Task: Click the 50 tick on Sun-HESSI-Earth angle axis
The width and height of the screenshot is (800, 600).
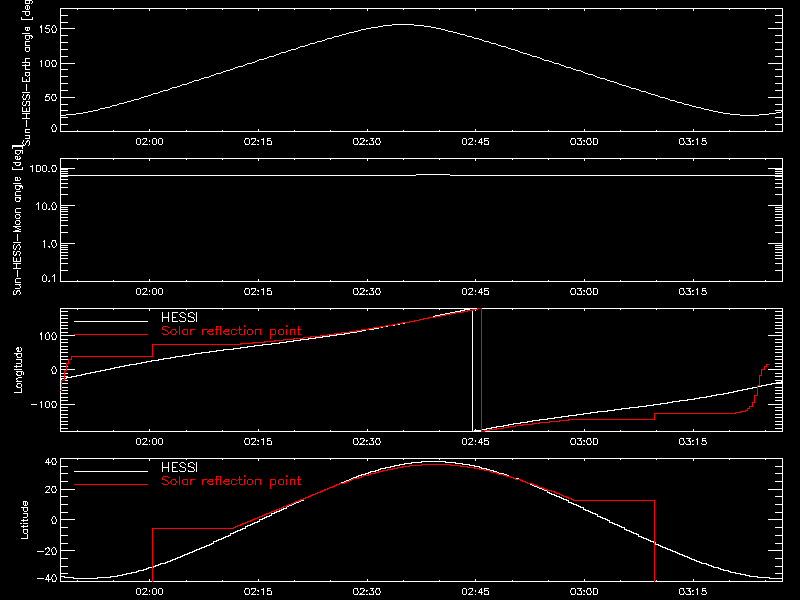Action: tap(51, 97)
